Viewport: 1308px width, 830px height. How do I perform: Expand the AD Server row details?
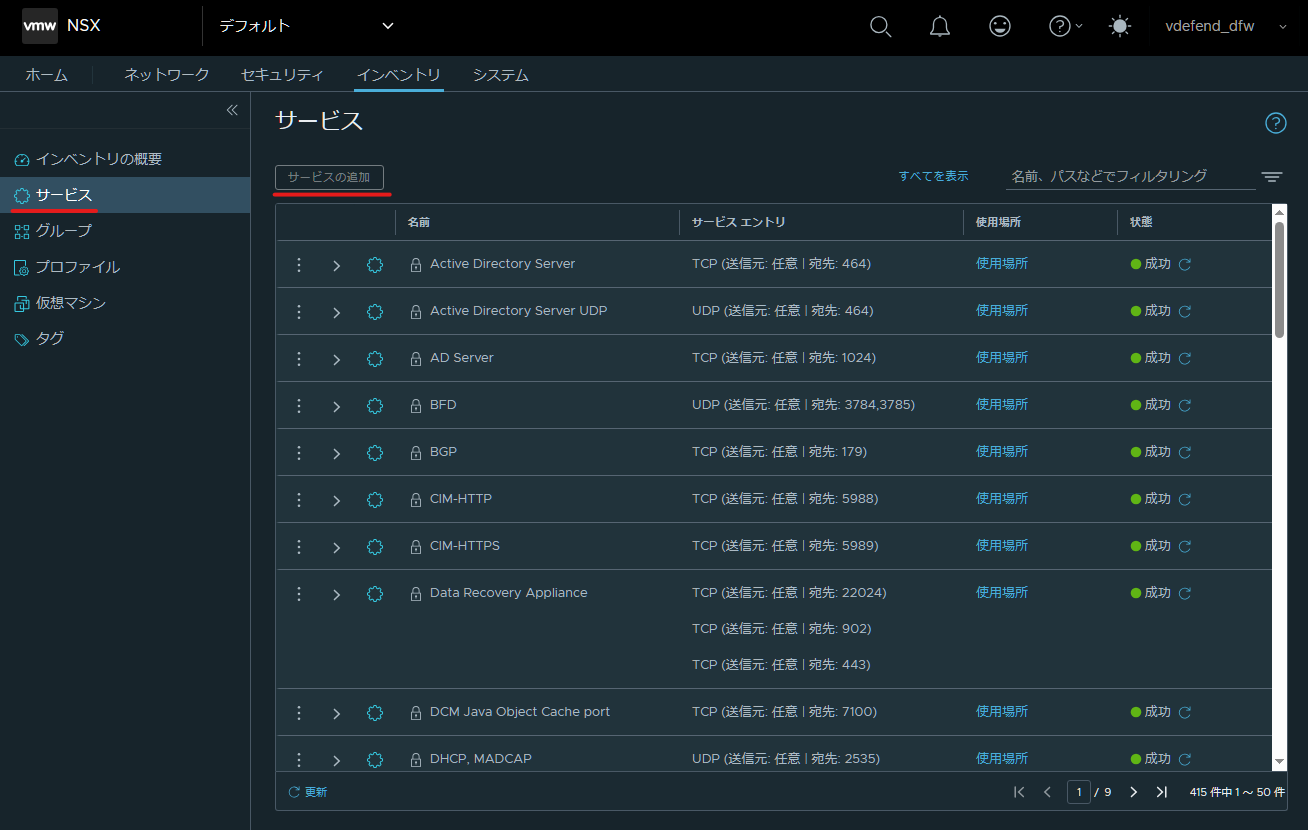point(337,359)
